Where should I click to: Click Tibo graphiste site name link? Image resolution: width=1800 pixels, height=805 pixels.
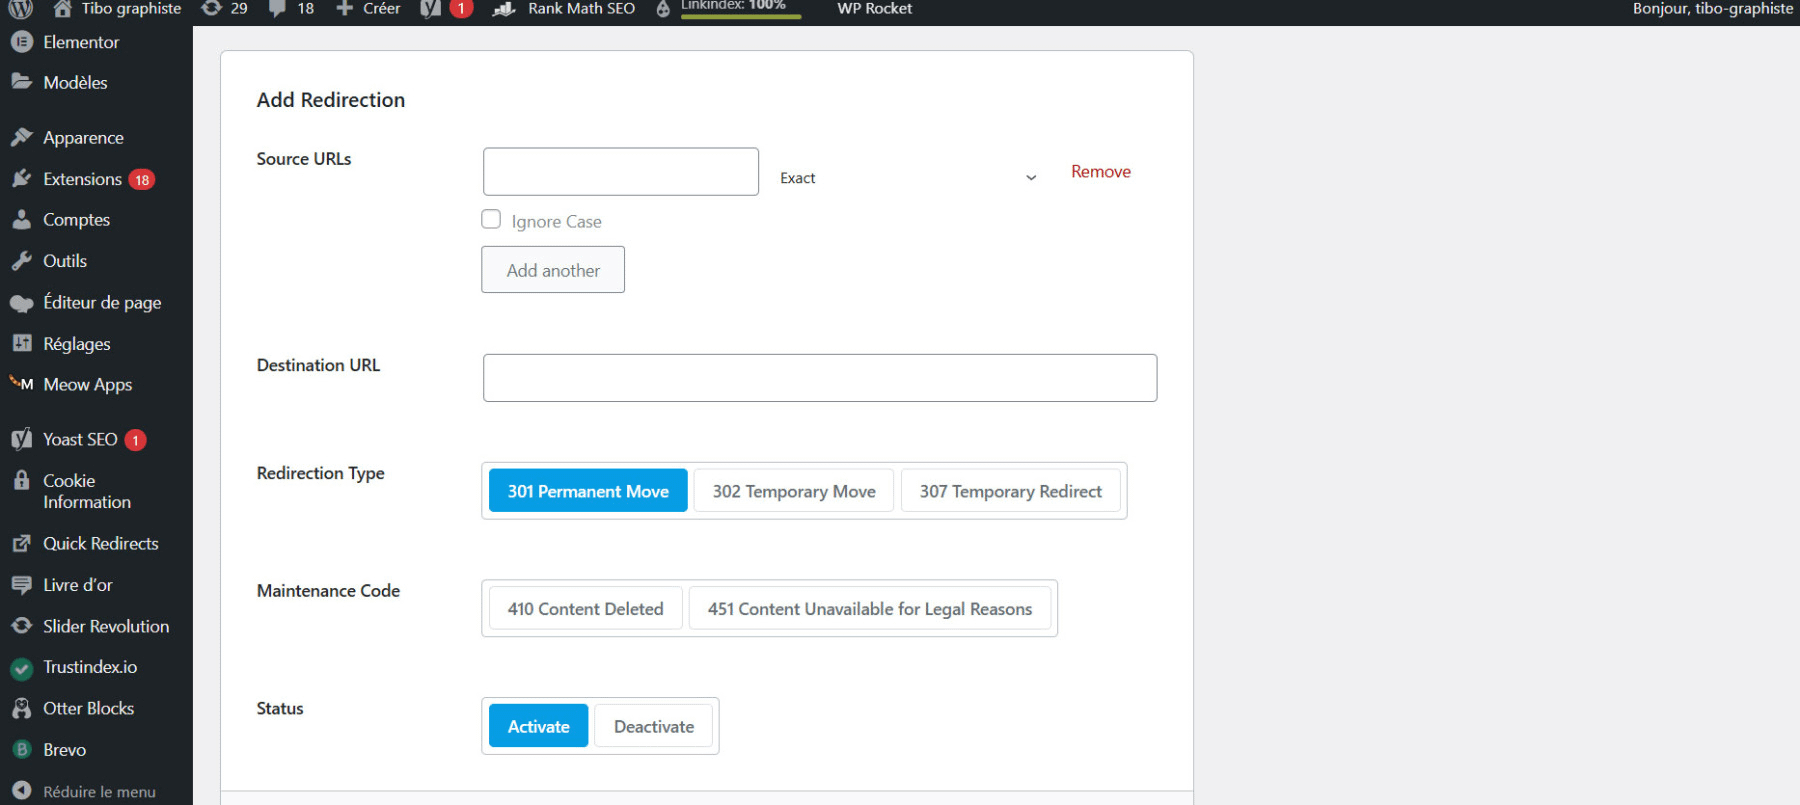point(131,8)
